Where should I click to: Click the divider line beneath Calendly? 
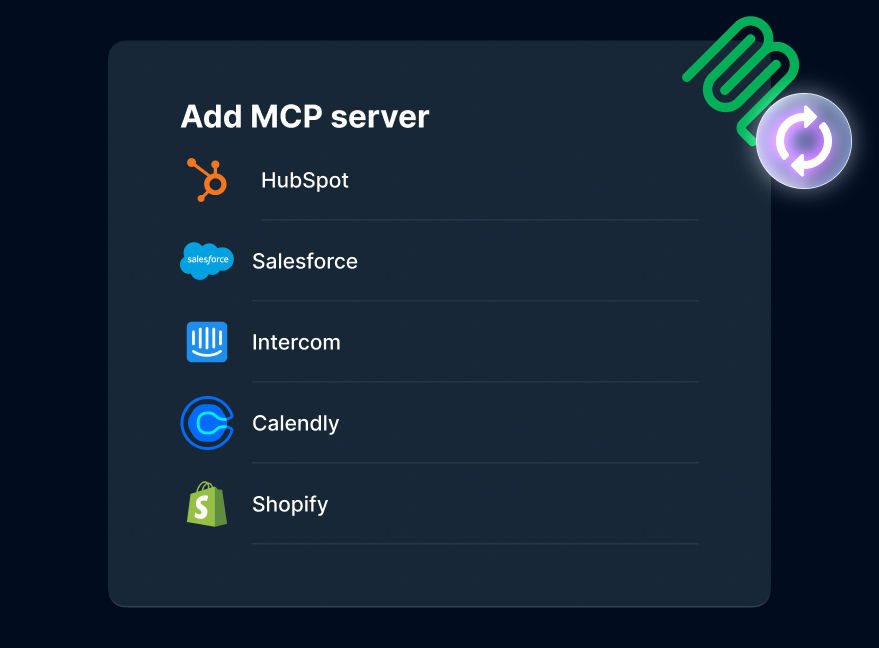475,463
